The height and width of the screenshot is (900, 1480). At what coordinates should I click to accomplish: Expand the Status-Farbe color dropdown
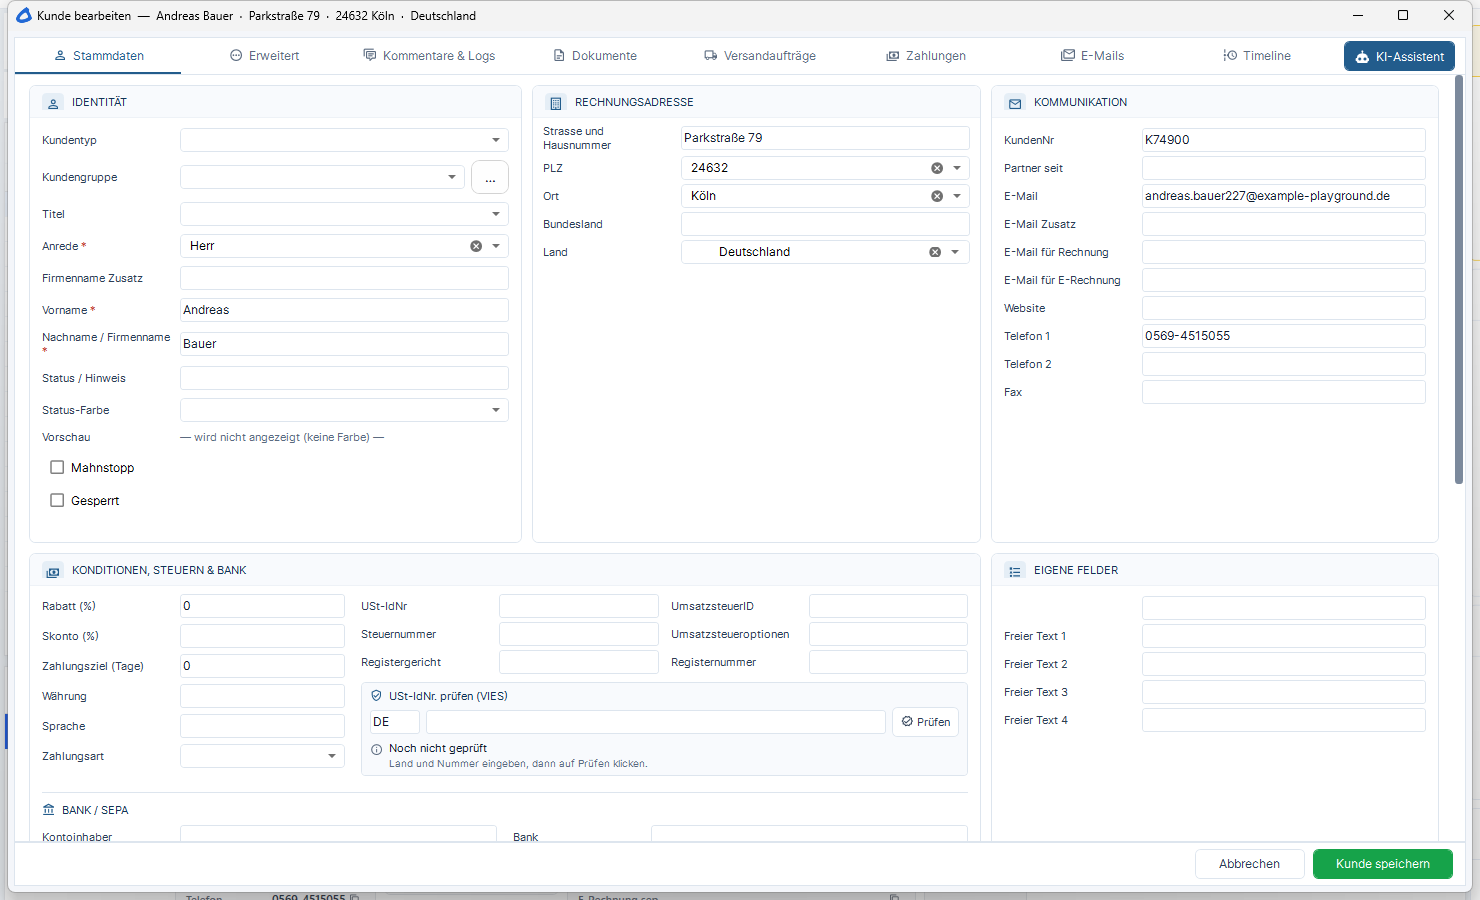344,410
